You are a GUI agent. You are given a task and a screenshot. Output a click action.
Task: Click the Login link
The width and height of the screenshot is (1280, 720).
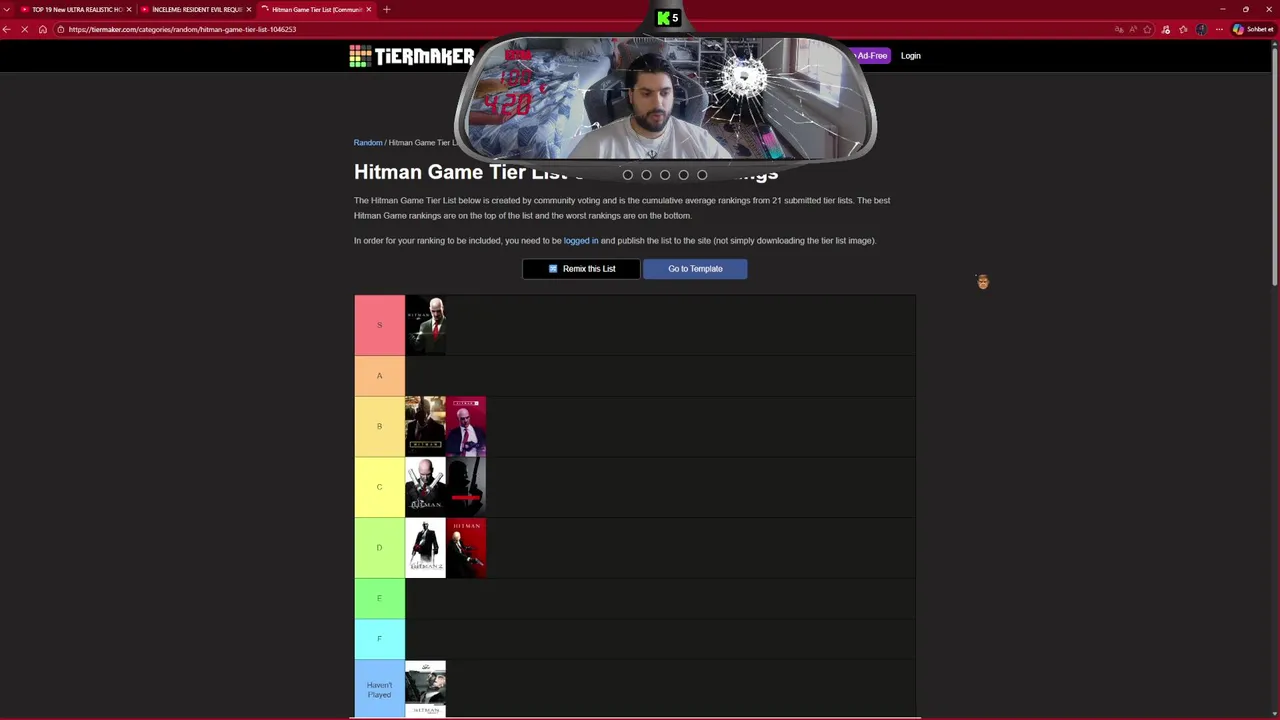tap(910, 56)
